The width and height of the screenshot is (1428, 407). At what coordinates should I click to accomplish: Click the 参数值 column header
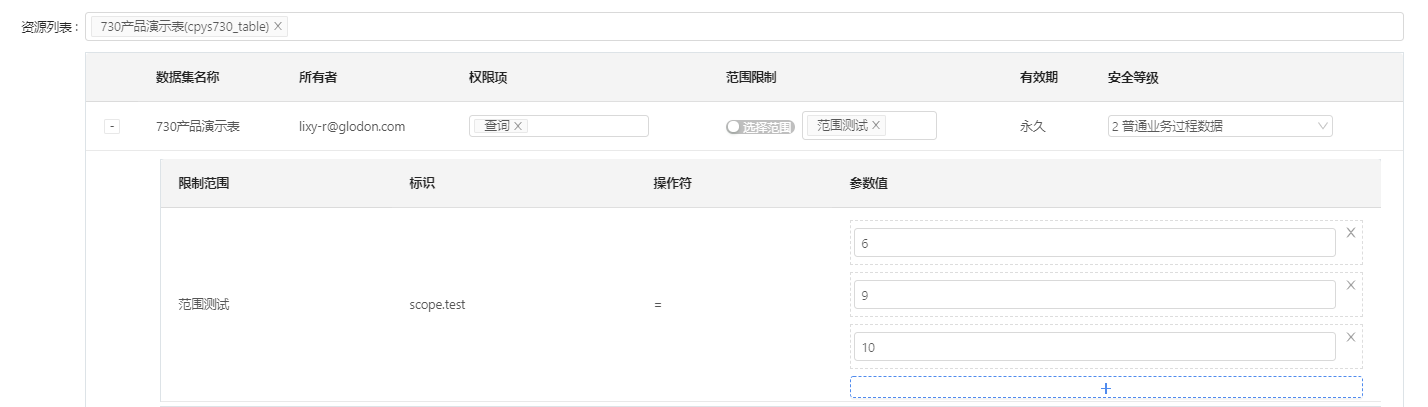pos(869,184)
